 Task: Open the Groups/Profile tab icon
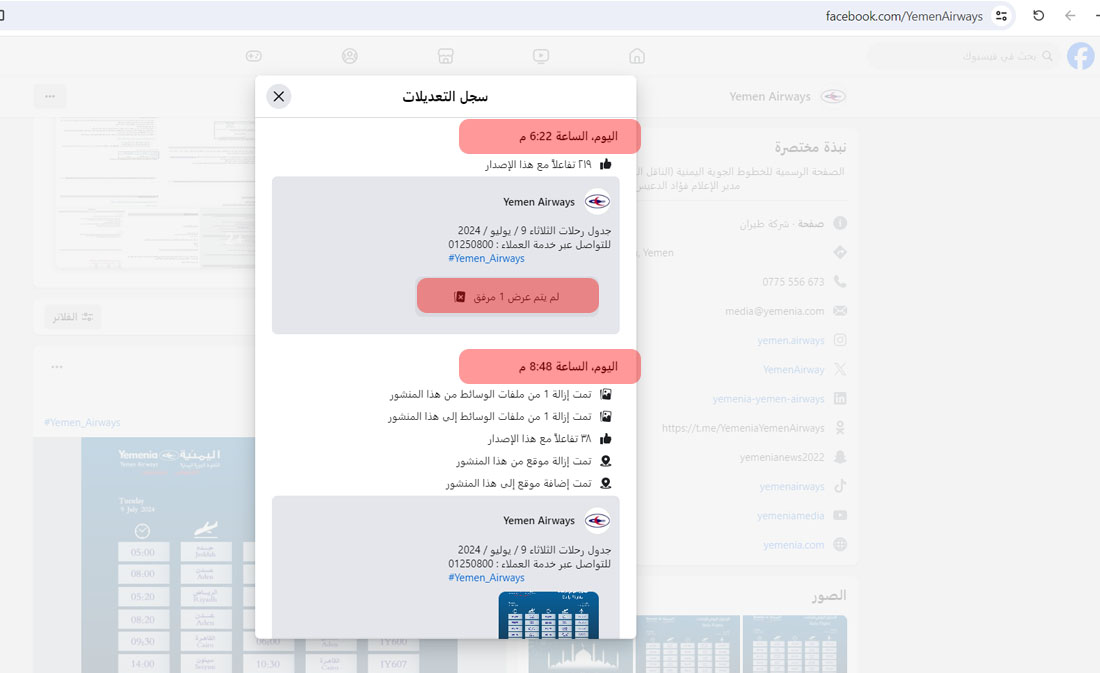pos(350,56)
